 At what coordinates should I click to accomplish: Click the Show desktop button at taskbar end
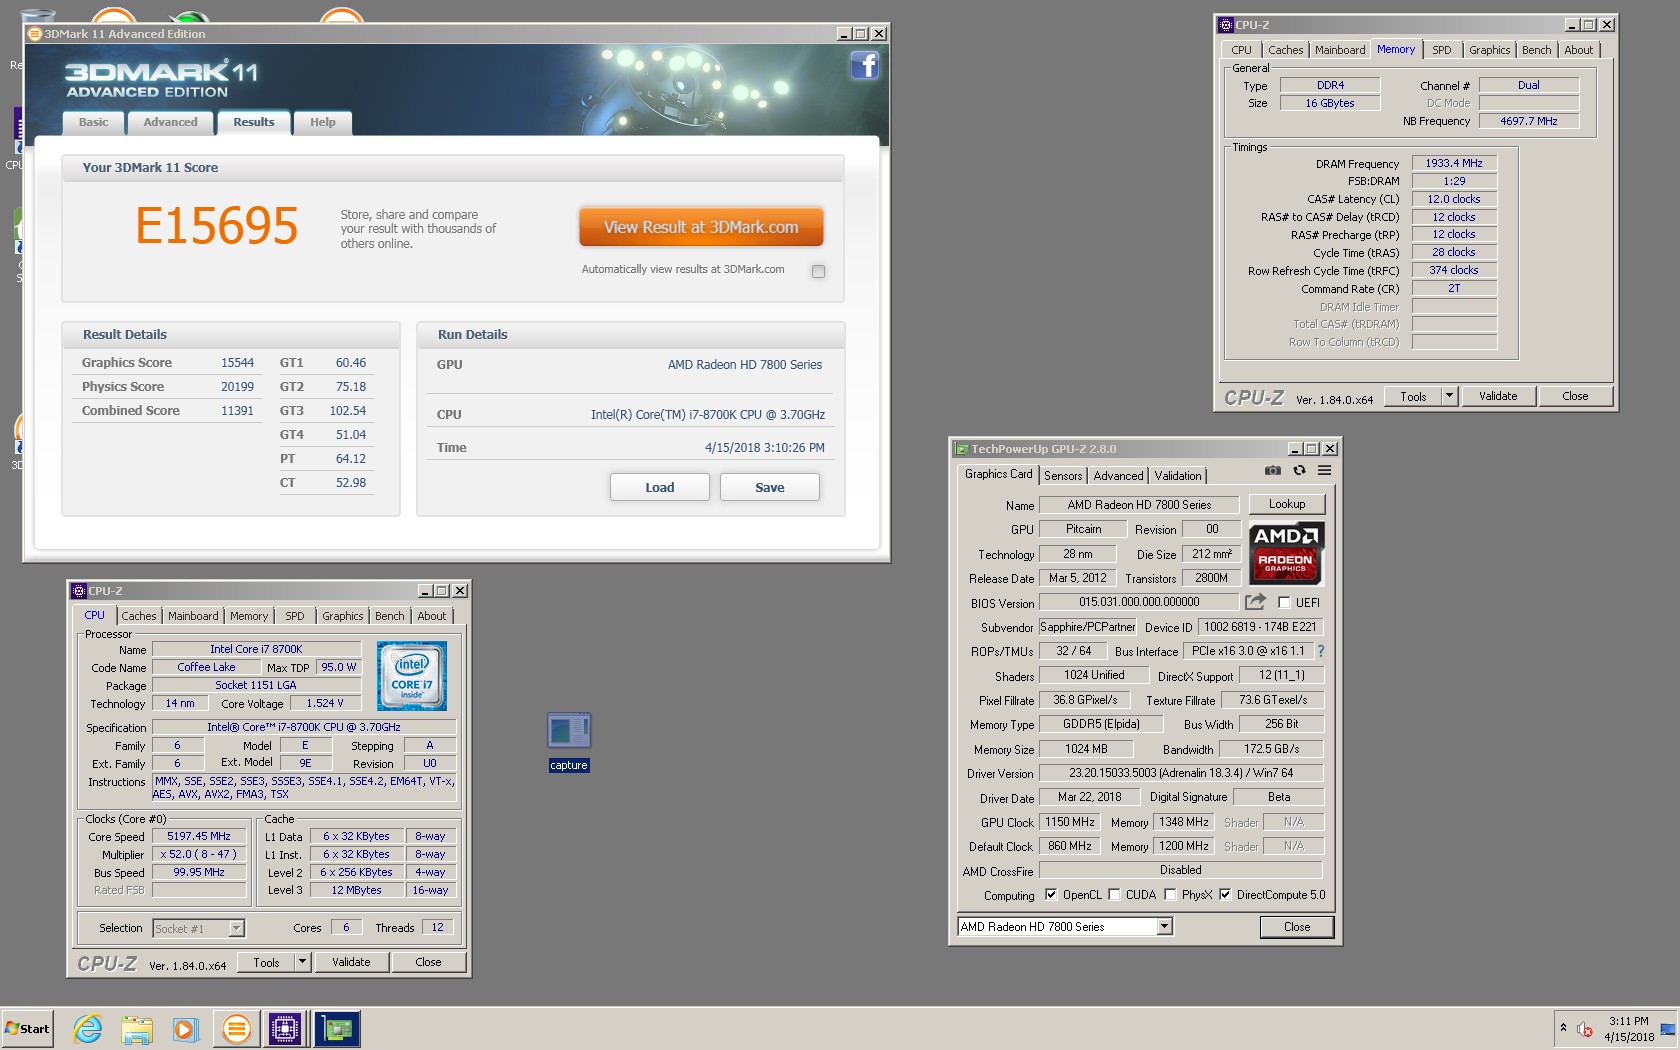point(1668,1029)
